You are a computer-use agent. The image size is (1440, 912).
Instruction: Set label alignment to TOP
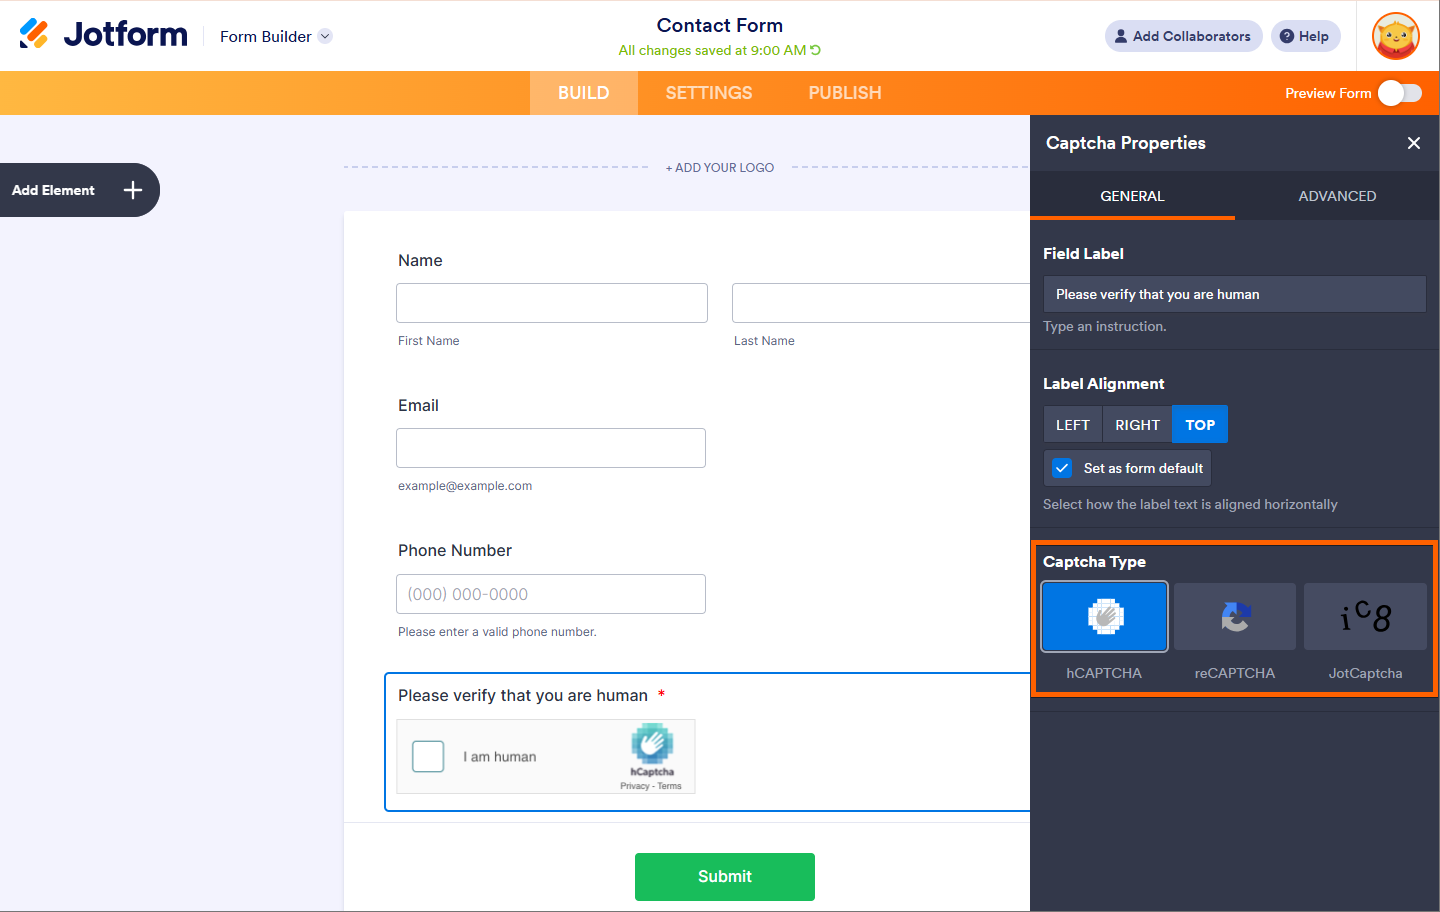coord(1200,425)
